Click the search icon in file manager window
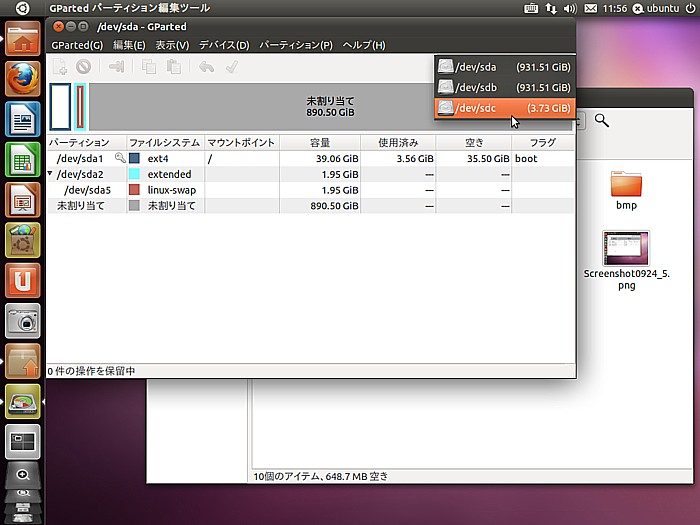 [602, 120]
